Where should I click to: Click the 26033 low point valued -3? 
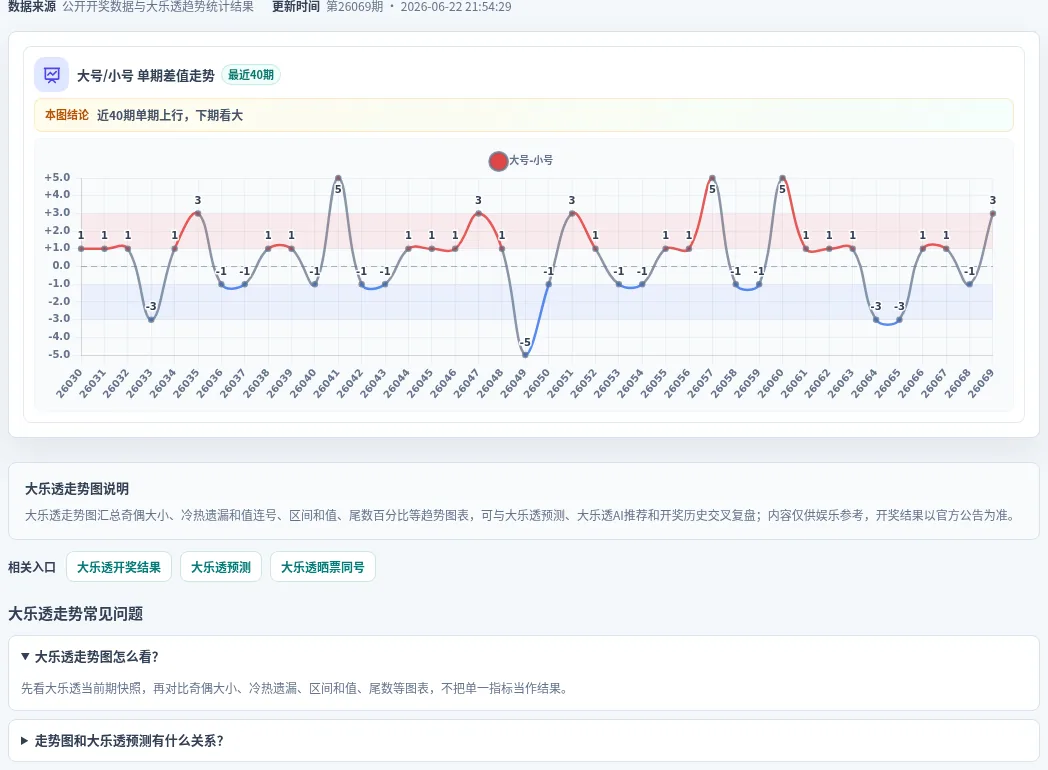(151, 319)
